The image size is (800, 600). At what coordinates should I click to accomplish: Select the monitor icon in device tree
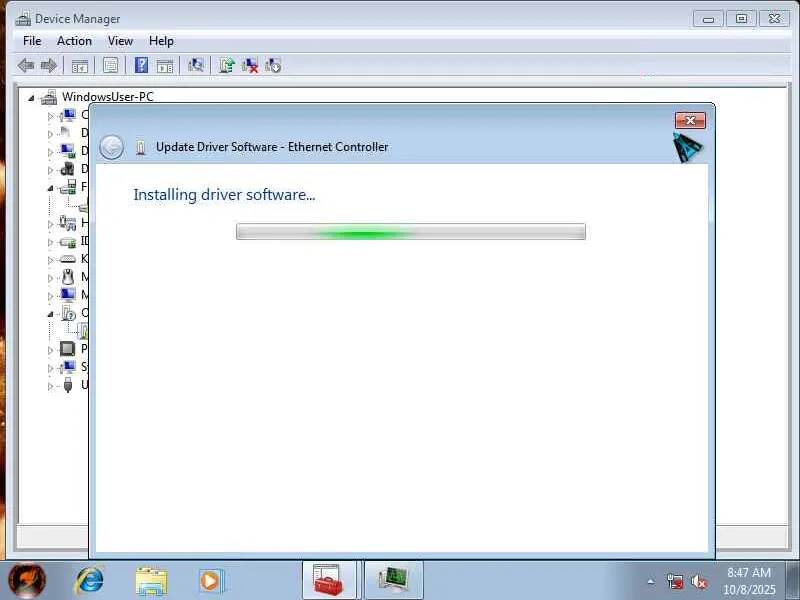pos(68,295)
